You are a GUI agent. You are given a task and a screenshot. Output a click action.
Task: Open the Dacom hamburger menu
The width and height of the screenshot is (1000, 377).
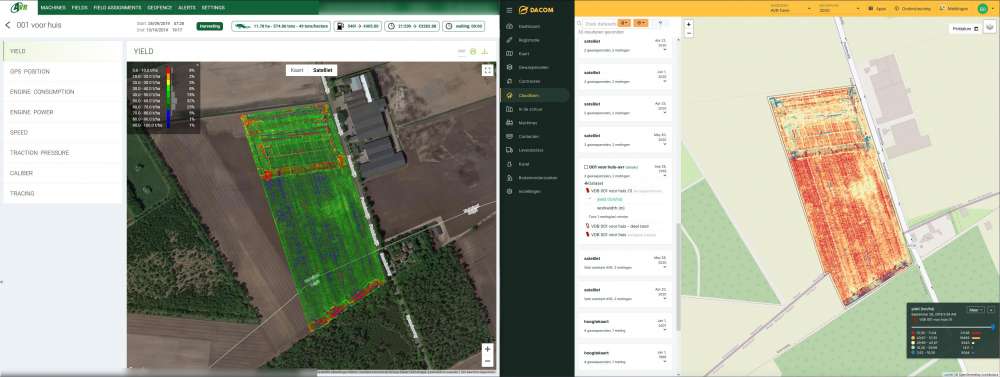point(509,9)
